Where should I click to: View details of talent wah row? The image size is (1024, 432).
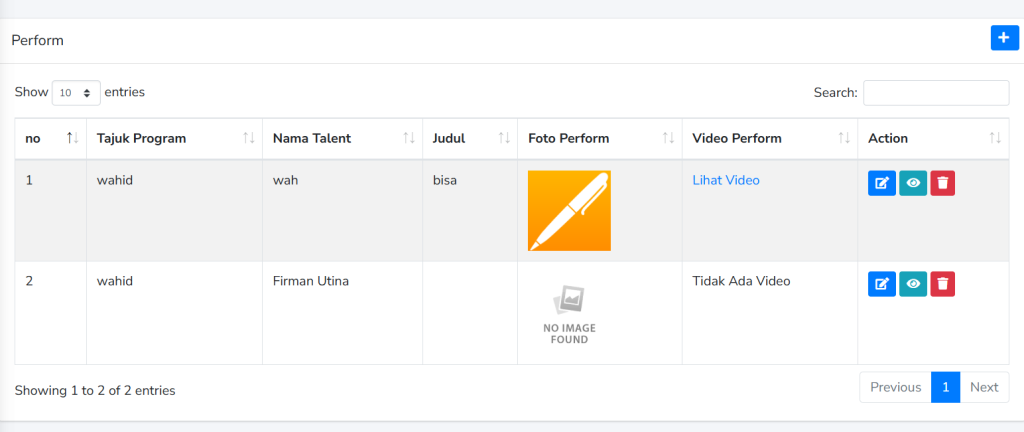pyautogui.click(x=912, y=183)
